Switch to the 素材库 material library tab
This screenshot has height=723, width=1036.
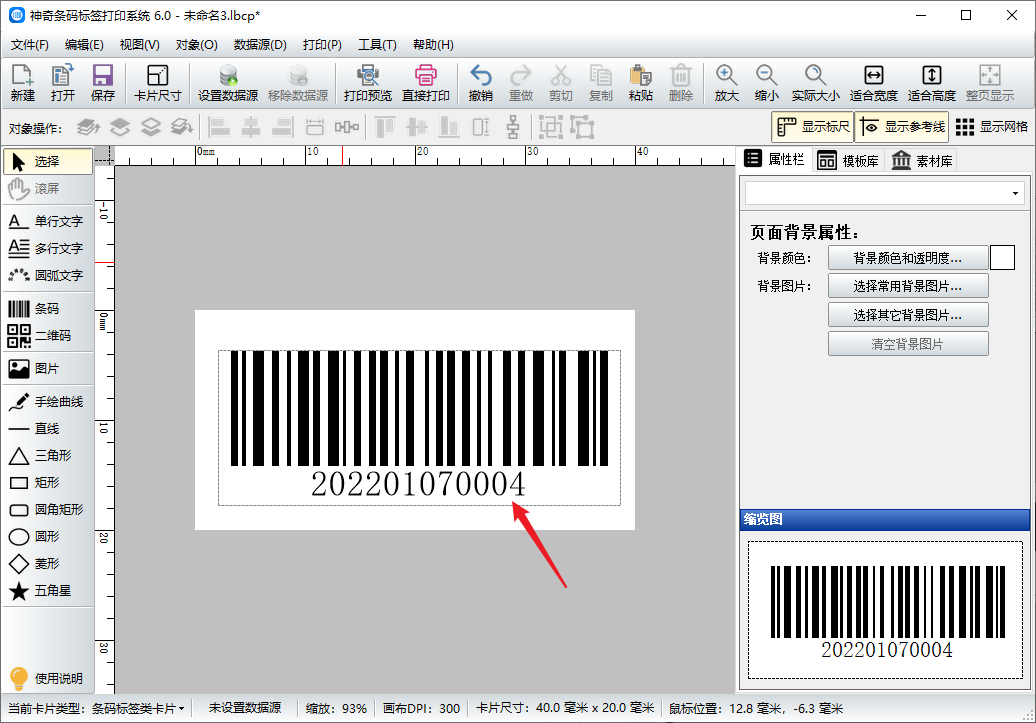[922, 161]
